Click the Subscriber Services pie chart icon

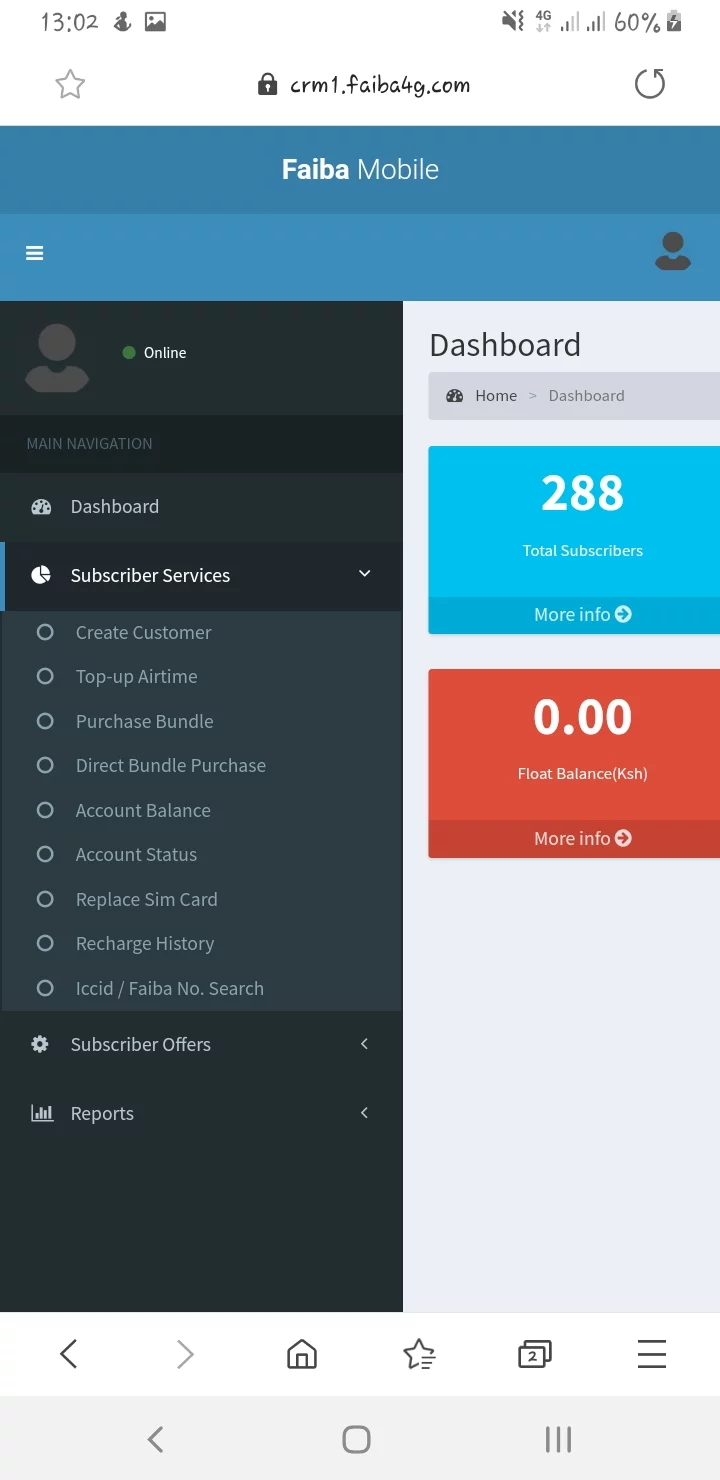point(41,575)
